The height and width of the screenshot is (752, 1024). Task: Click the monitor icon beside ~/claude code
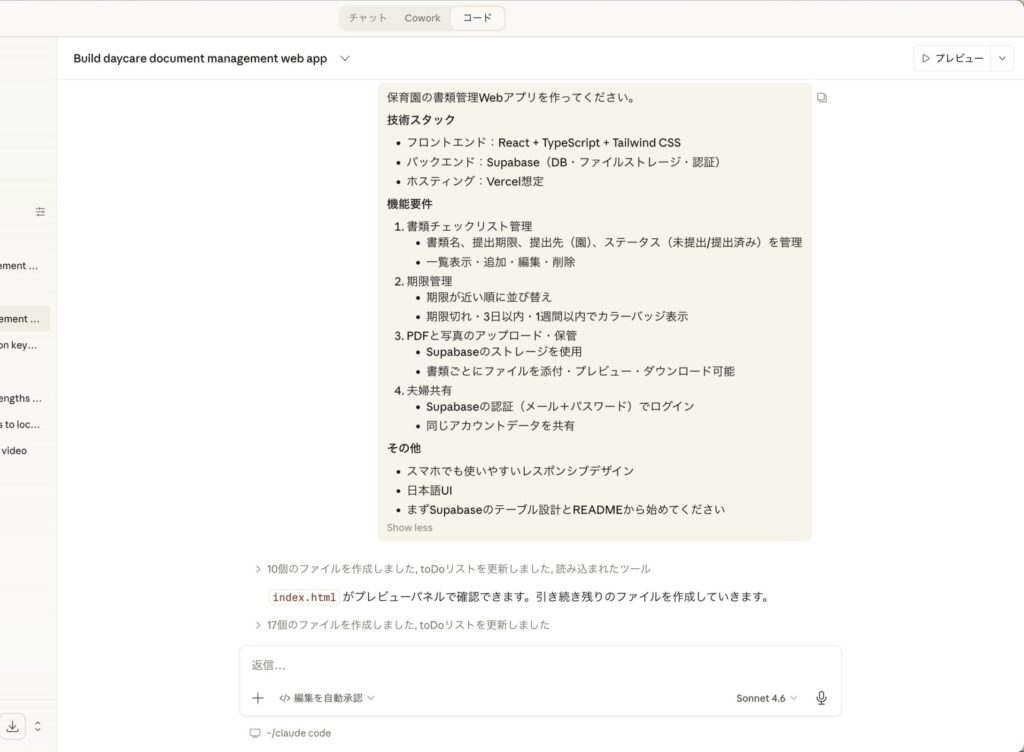point(255,732)
